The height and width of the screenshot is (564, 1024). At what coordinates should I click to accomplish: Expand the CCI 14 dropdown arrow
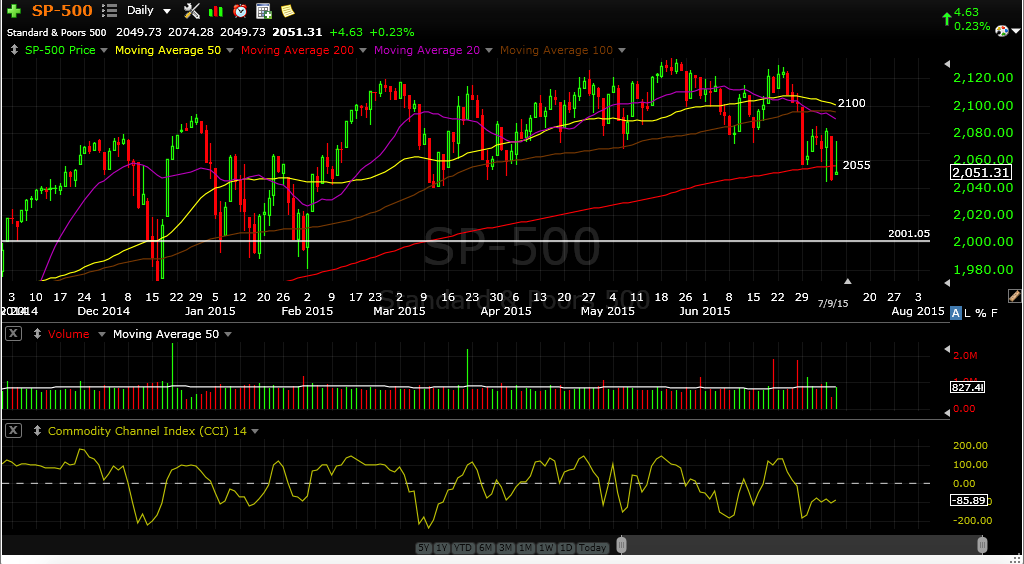click(255, 431)
